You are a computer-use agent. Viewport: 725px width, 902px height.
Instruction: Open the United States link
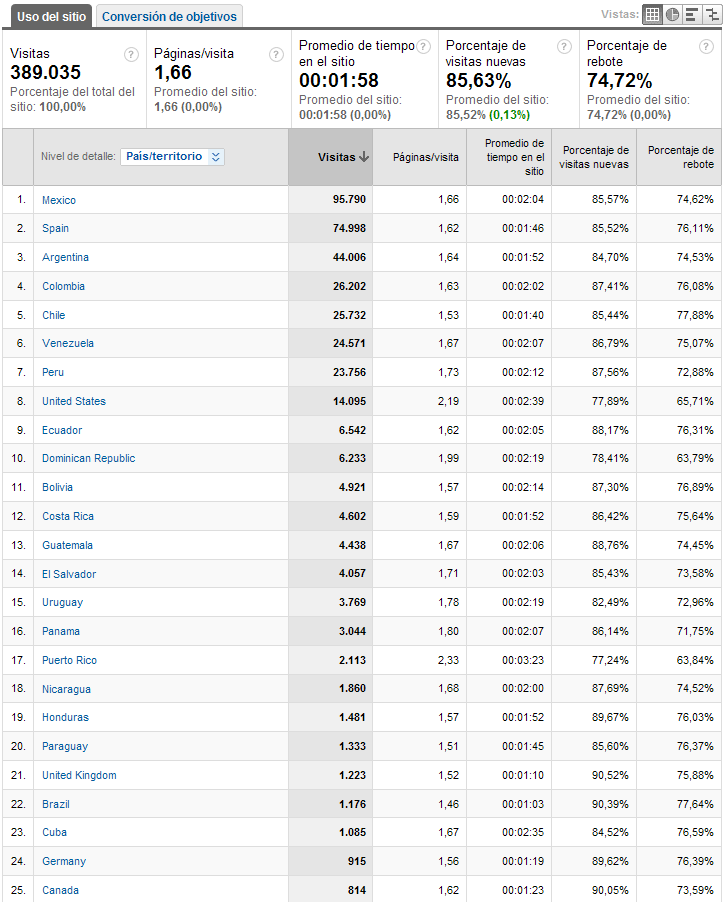(74, 401)
